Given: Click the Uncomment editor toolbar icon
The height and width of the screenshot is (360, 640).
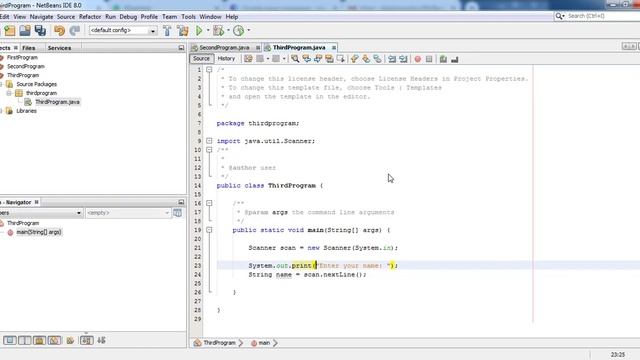Looking at the screenshot, I should click(x=455, y=59).
